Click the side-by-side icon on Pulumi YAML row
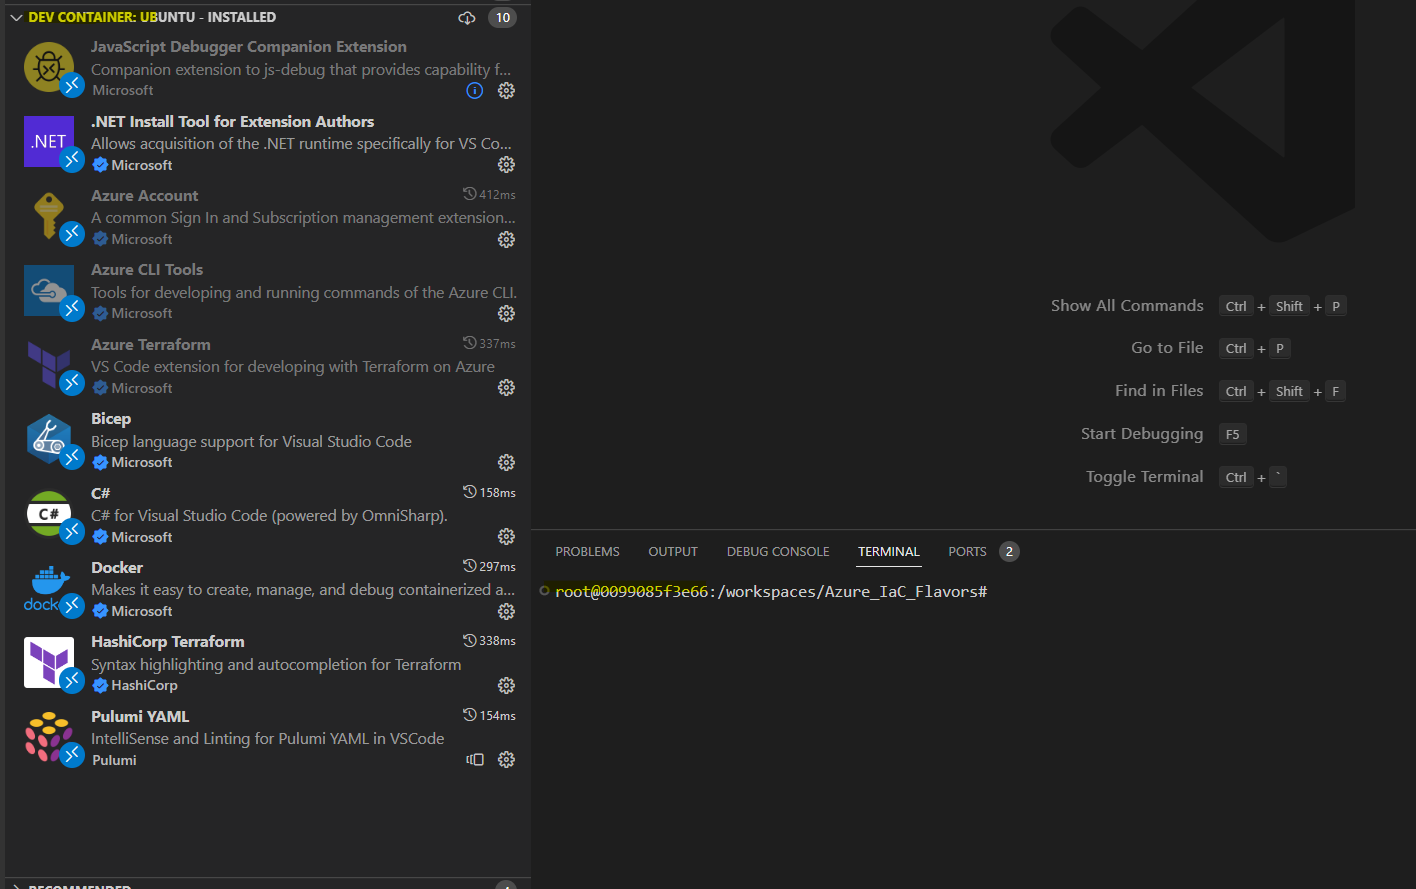The image size is (1416, 889). click(x=474, y=759)
